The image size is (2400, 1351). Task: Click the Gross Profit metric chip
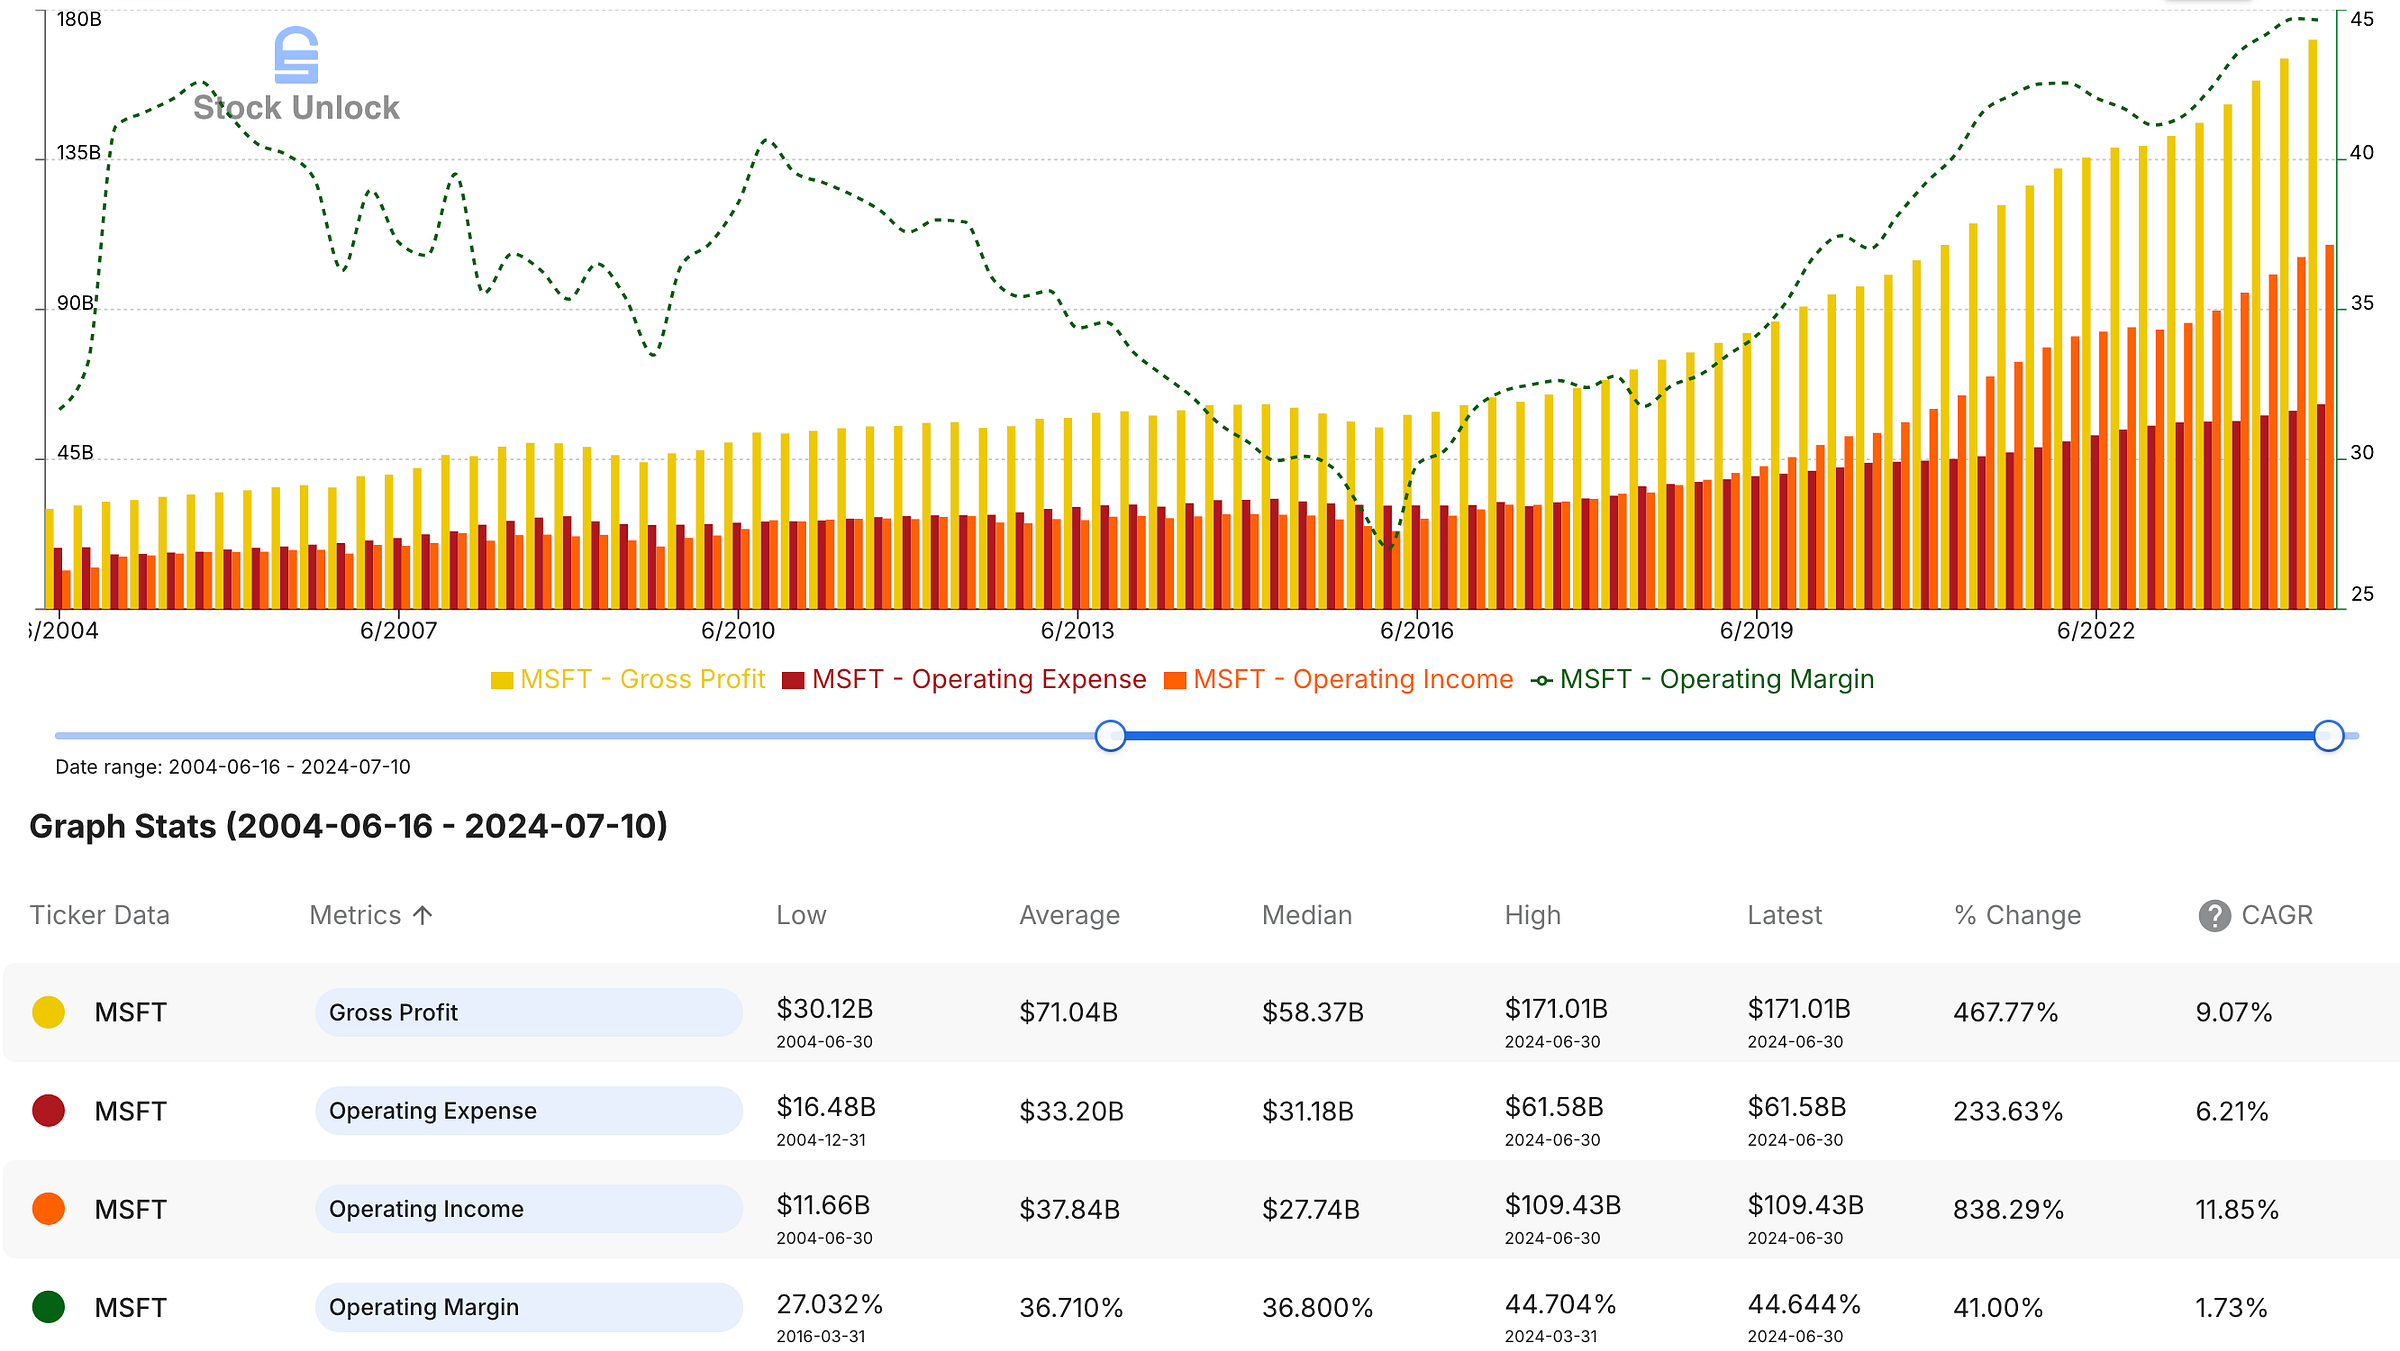[x=529, y=1012]
